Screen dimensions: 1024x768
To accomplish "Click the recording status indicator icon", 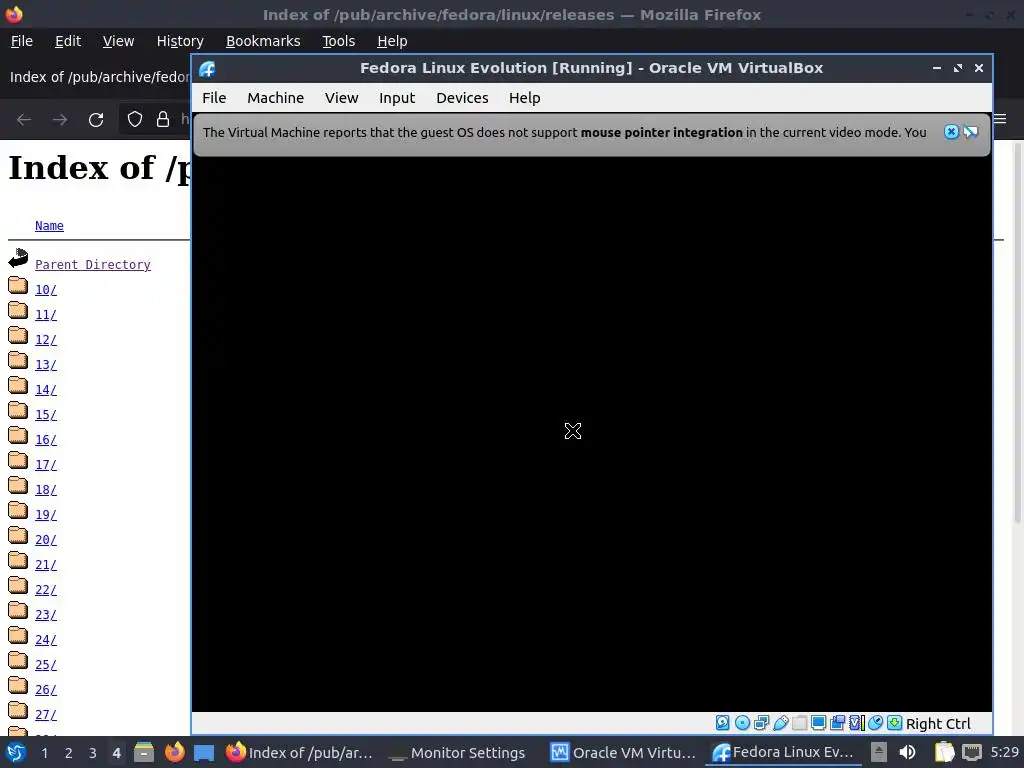I will (837, 723).
